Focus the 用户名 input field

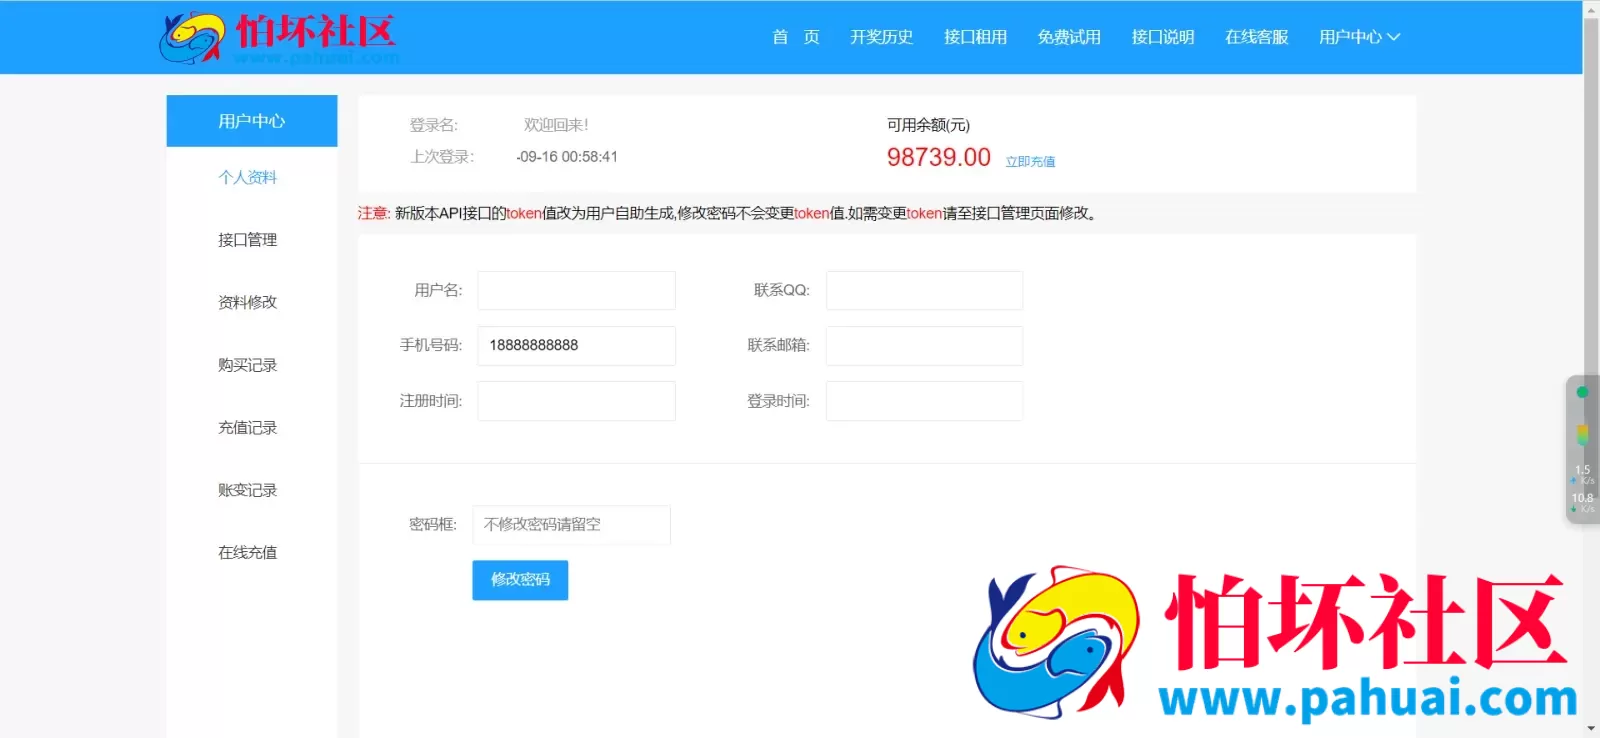[x=576, y=290]
